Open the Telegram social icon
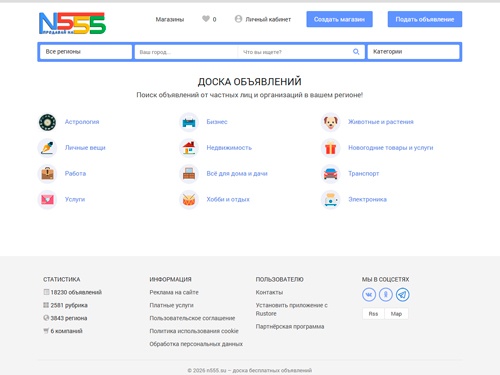Image resolution: width=500 pixels, height=375 pixels. pyautogui.click(x=403, y=295)
